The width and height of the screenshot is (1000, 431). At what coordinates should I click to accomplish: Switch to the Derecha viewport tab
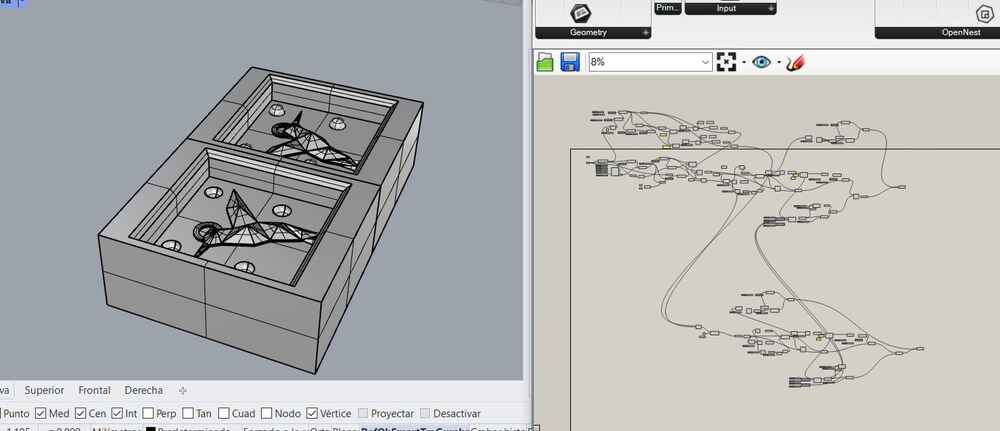[143, 390]
